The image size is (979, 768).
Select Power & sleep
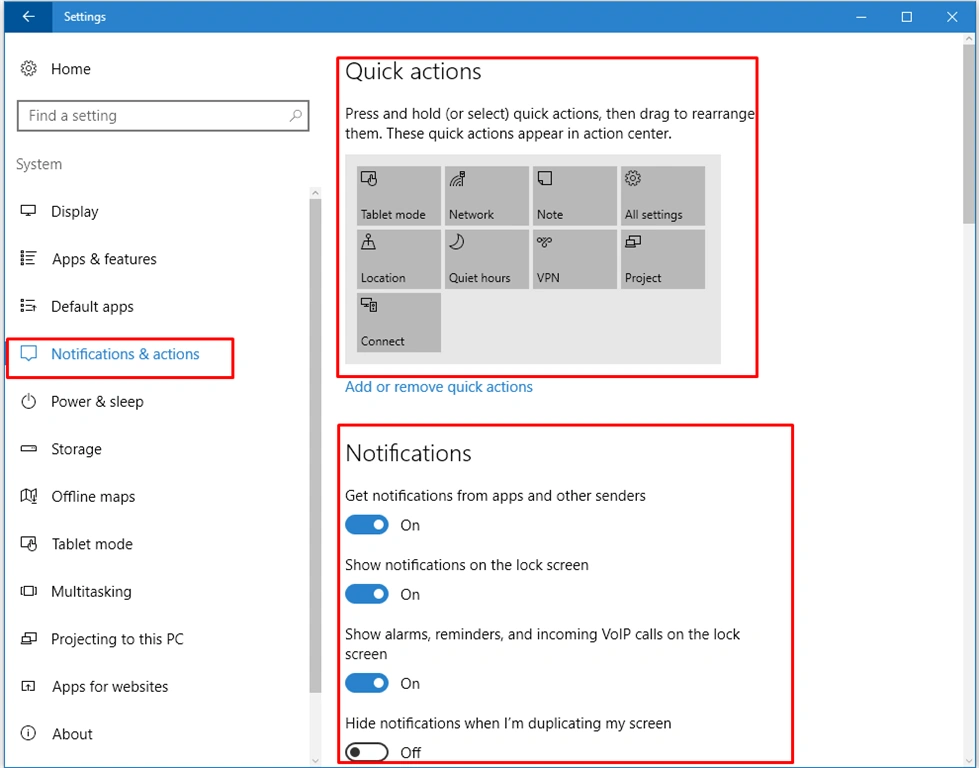click(x=97, y=401)
